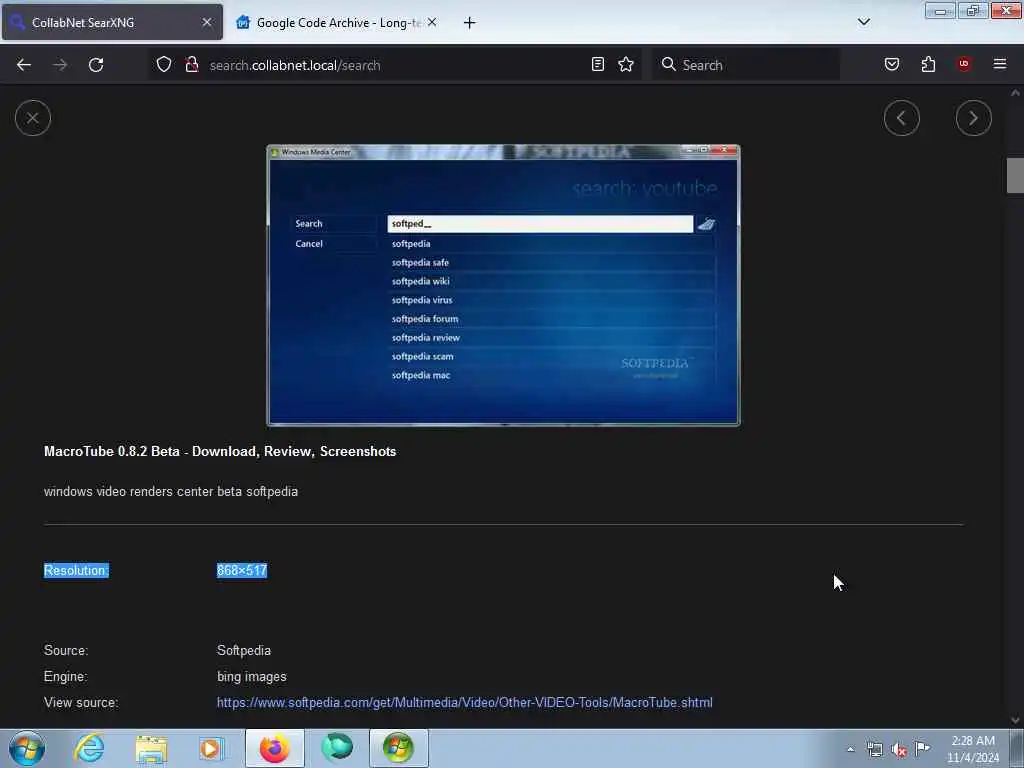
Task: Click the address bar URL
Action: 295,65
